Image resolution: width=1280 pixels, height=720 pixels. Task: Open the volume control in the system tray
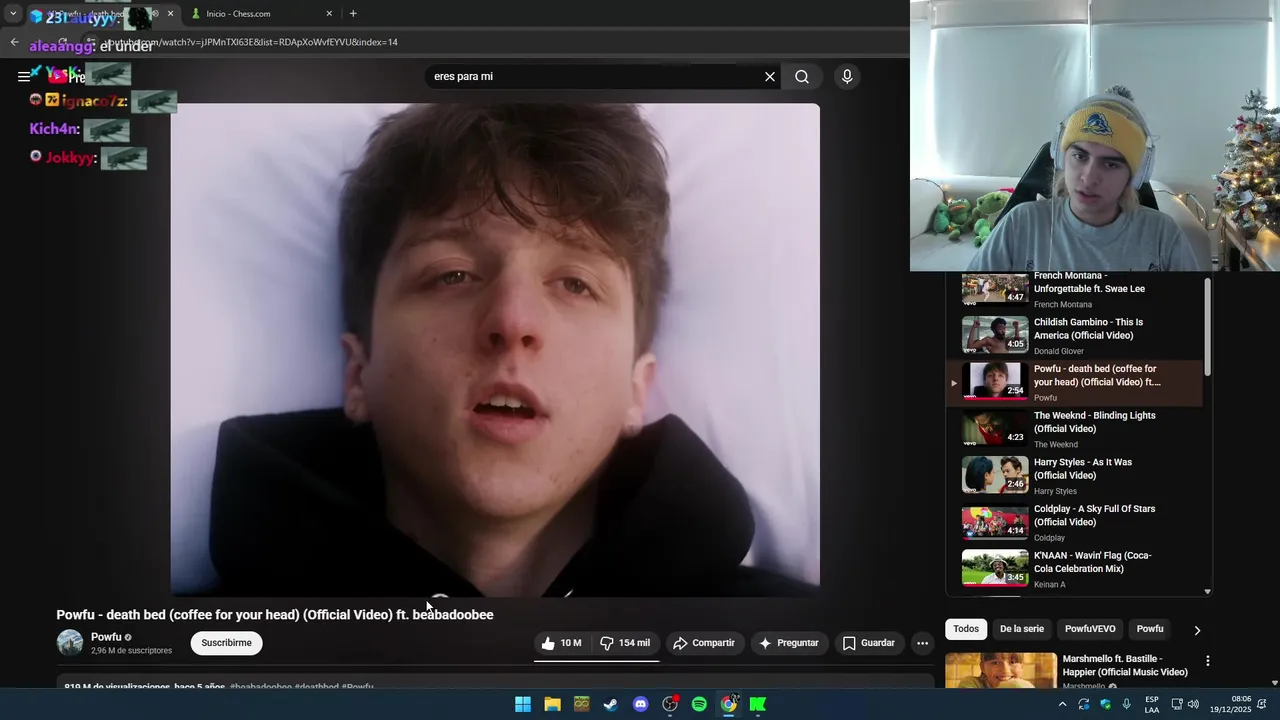point(1193,704)
